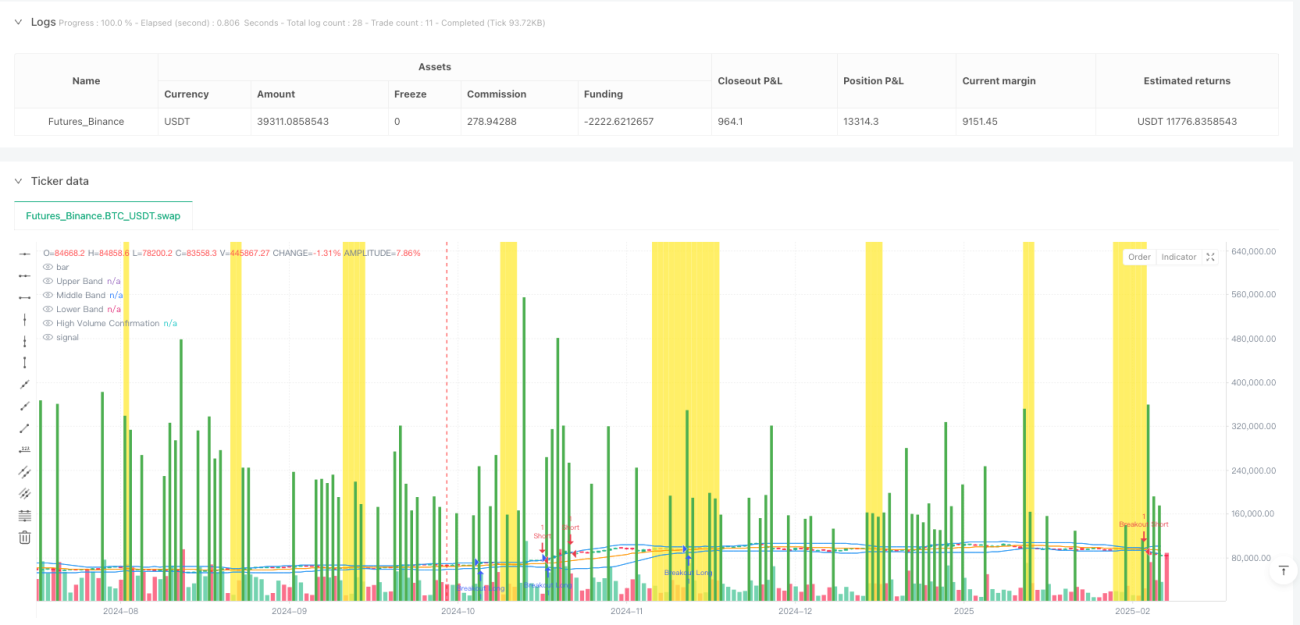Click the back-to-top arrow button

click(1282, 571)
